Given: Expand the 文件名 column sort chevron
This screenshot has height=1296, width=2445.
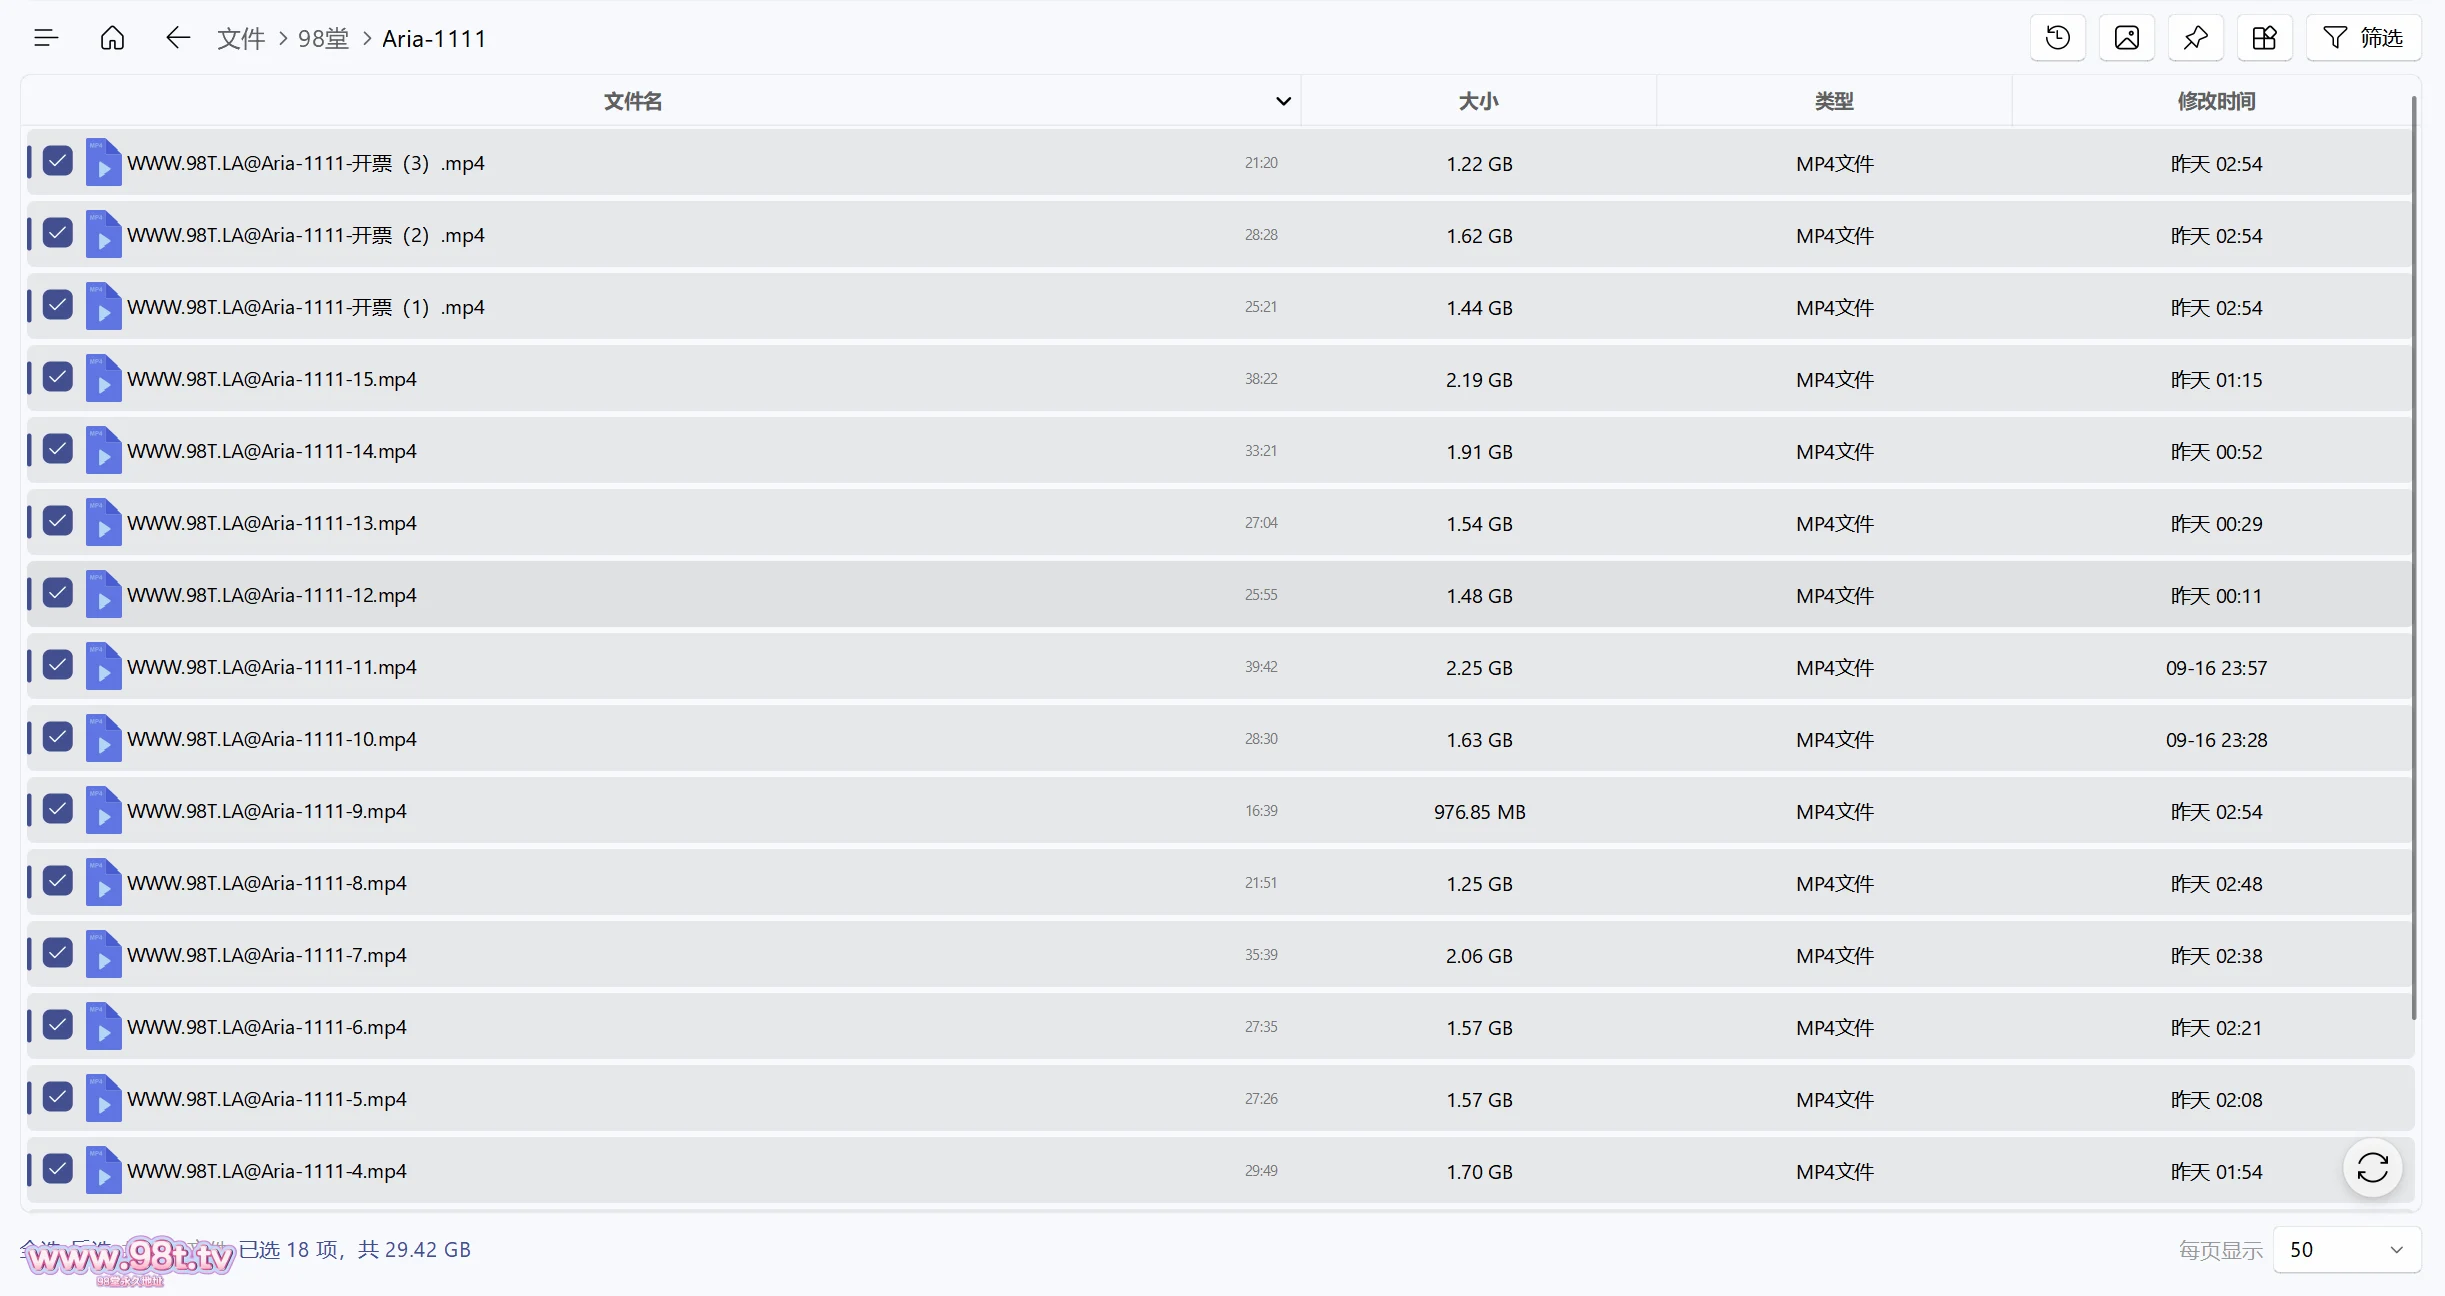Looking at the screenshot, I should (x=1284, y=101).
